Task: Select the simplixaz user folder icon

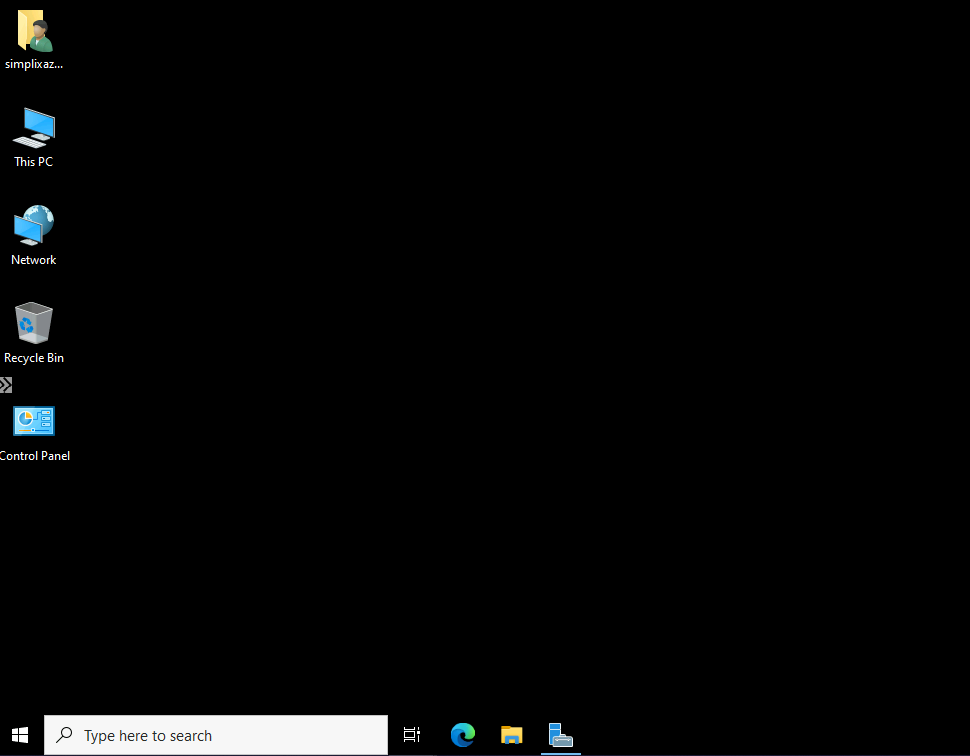Action: coord(34,32)
